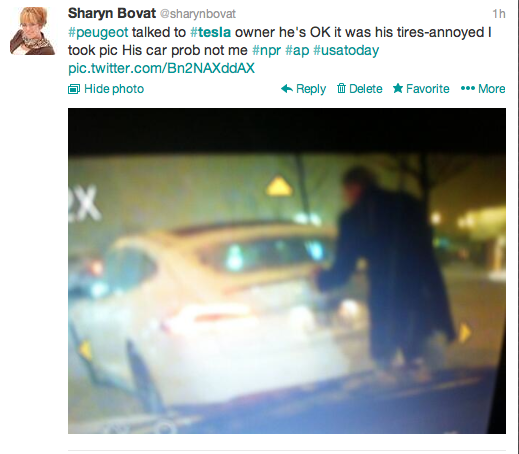Image resolution: width=519 pixels, height=454 pixels.
Task: Open the Sharyn Bovat name link
Action: (x=112, y=13)
